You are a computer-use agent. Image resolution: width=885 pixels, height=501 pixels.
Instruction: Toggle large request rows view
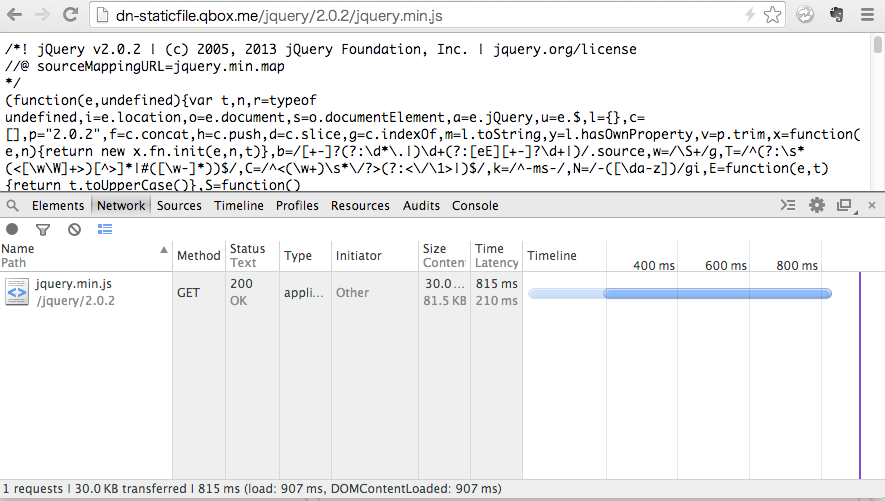(x=105, y=229)
